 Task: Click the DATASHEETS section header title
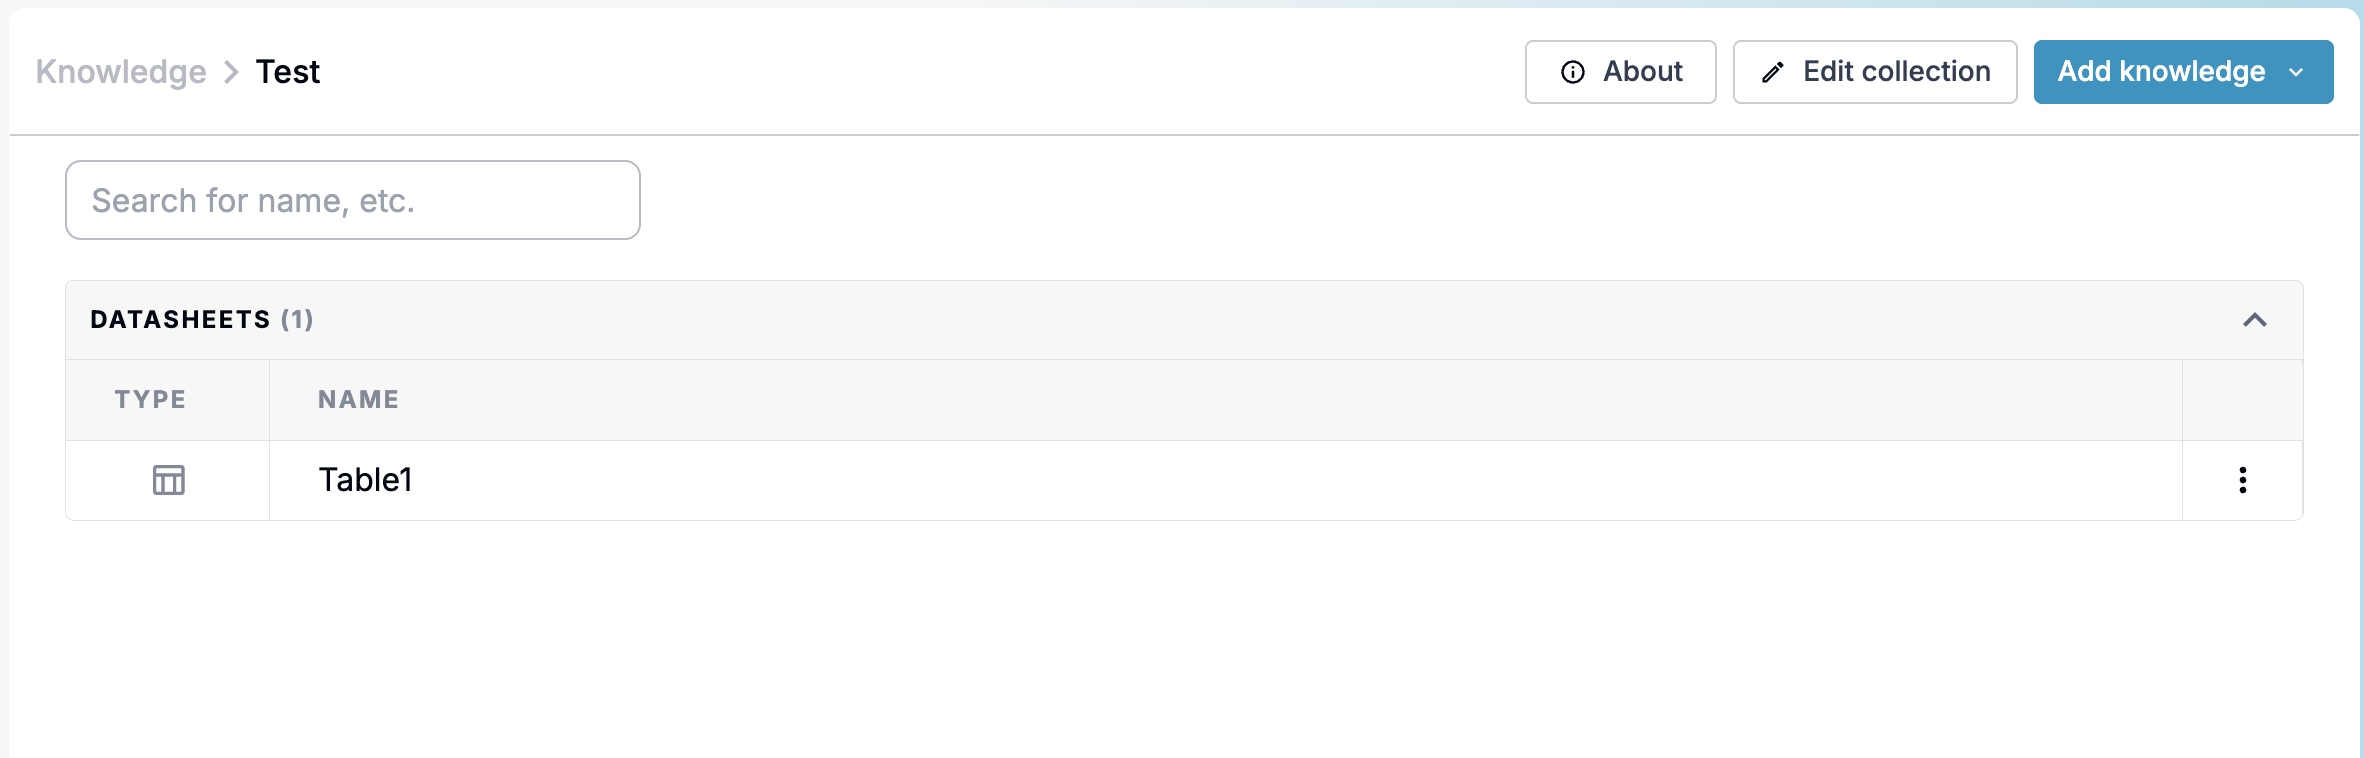click(180, 319)
